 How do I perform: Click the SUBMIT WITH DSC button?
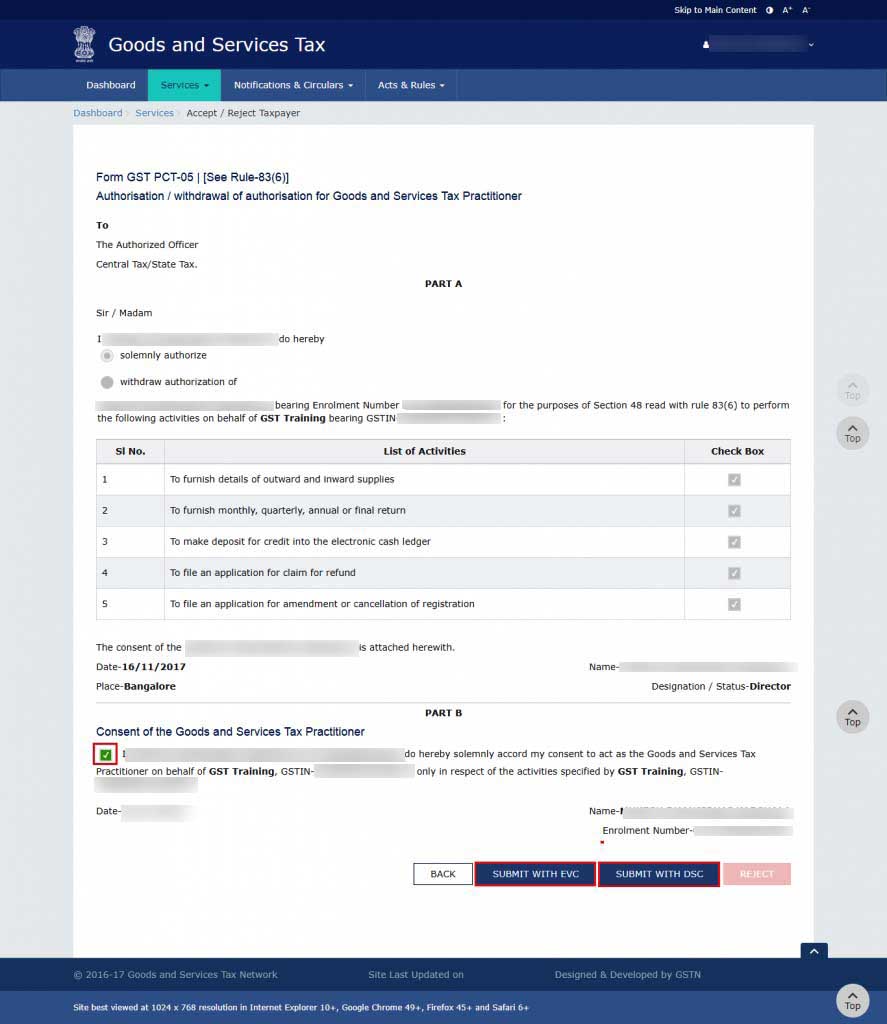click(x=659, y=874)
